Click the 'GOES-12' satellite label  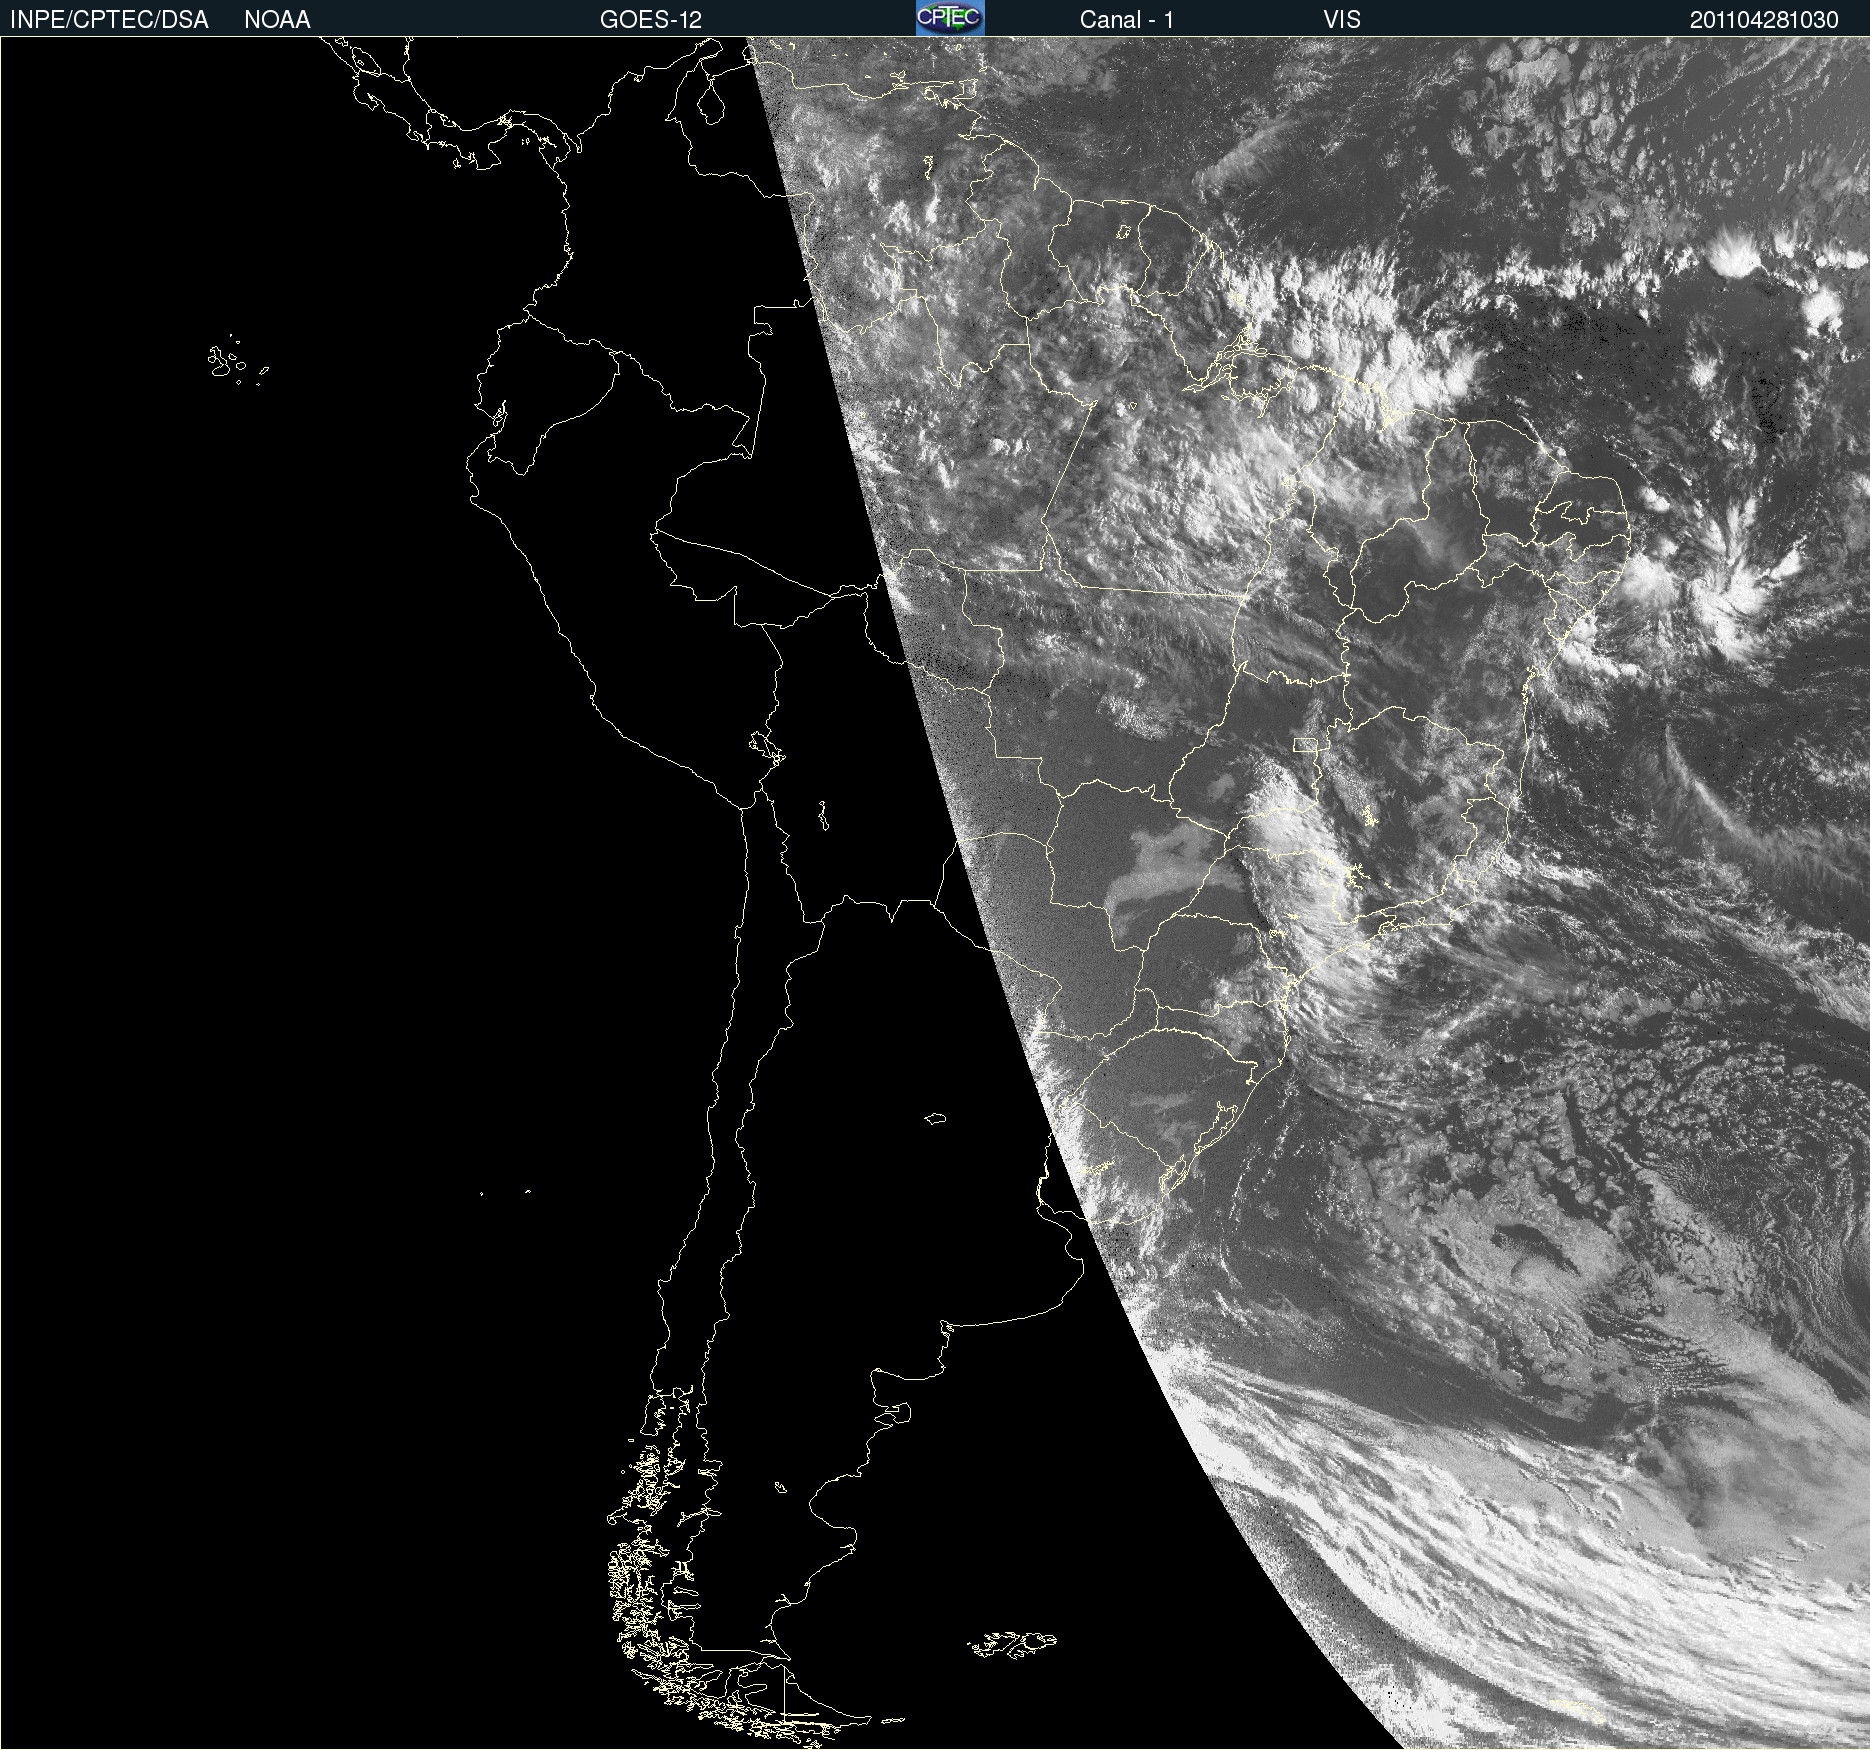(651, 20)
